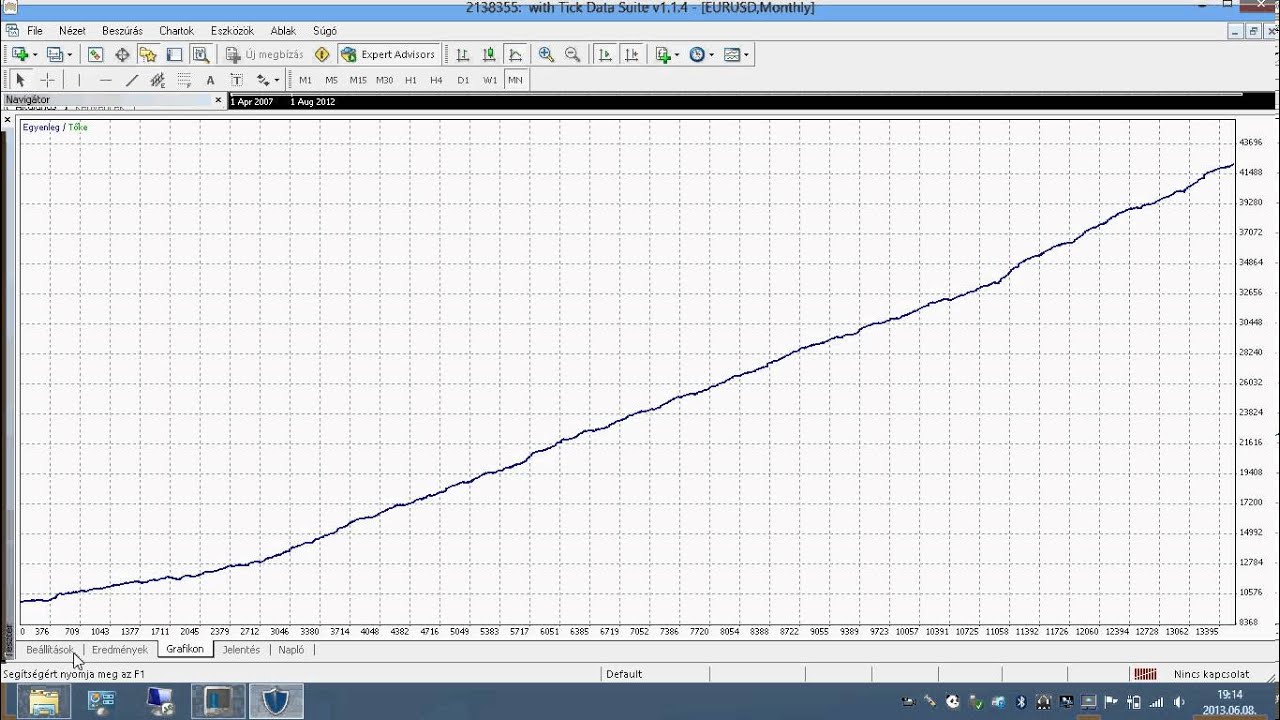1280x720 pixels.
Task: Toggle the H1 timeframe button
Action: click(411, 80)
